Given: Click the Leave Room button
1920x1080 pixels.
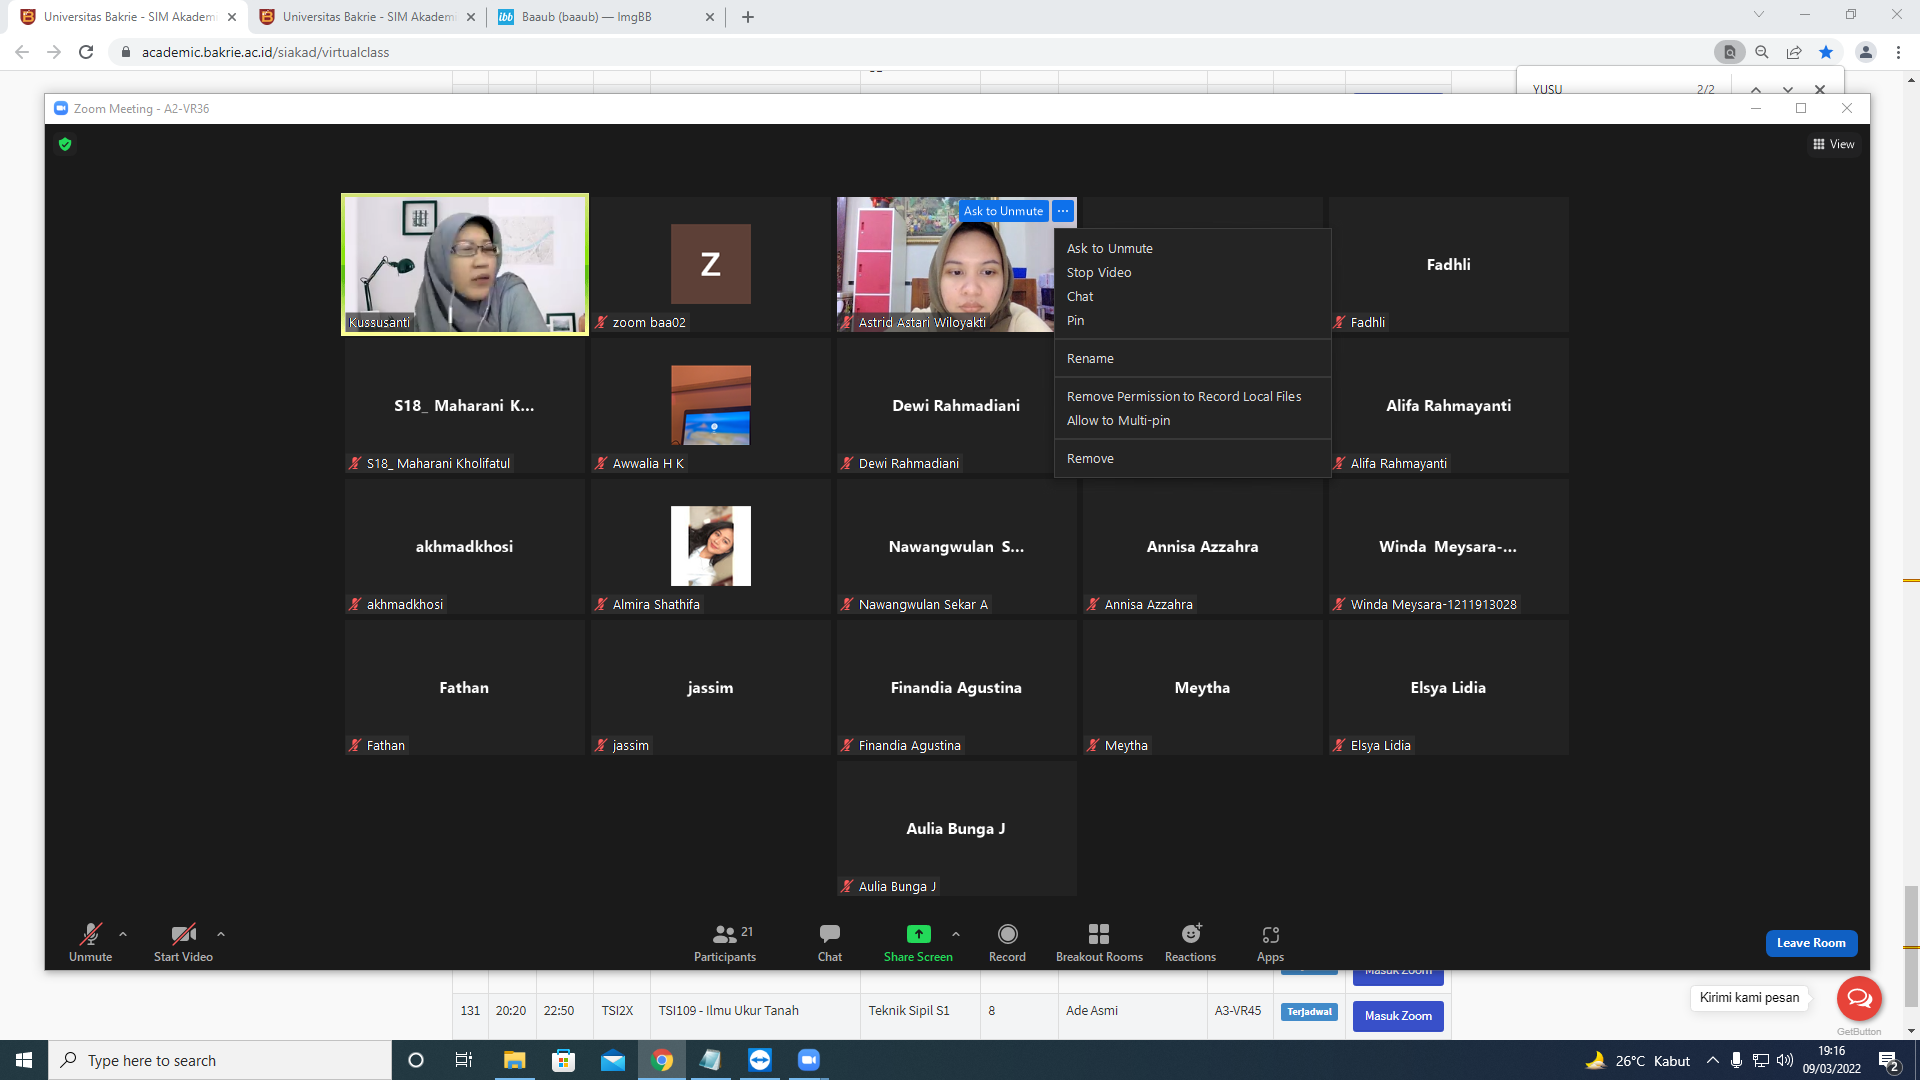Looking at the screenshot, I should click(x=1811, y=943).
